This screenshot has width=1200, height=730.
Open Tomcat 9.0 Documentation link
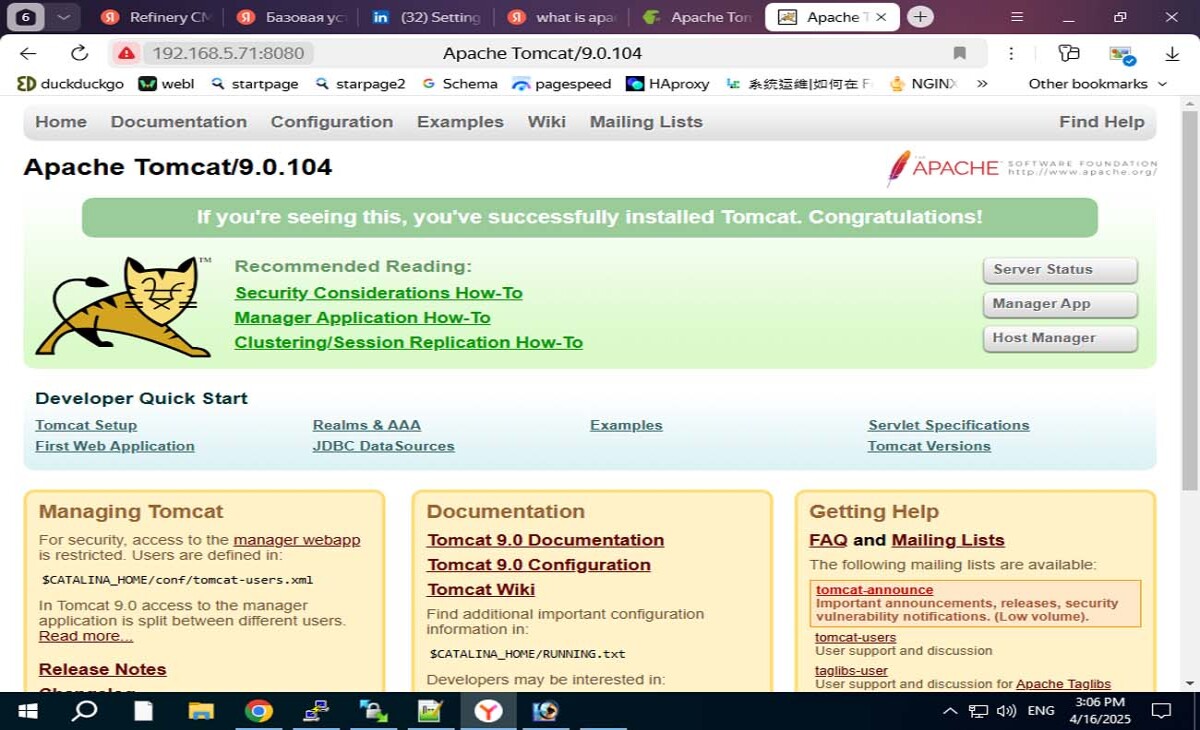pos(546,540)
